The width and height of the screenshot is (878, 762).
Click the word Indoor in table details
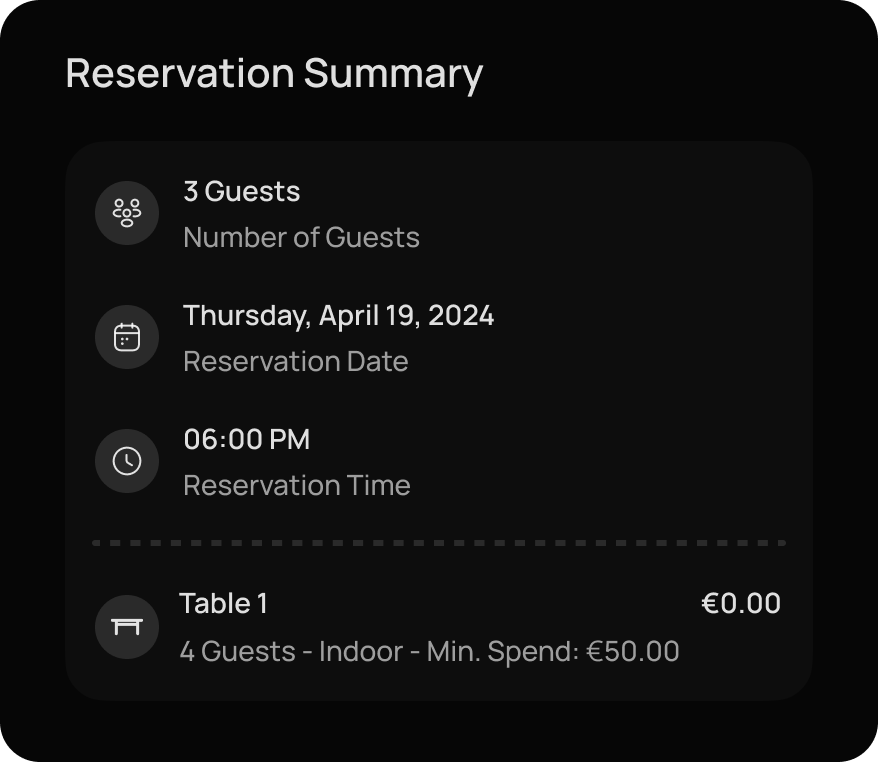pyautogui.click(x=361, y=652)
